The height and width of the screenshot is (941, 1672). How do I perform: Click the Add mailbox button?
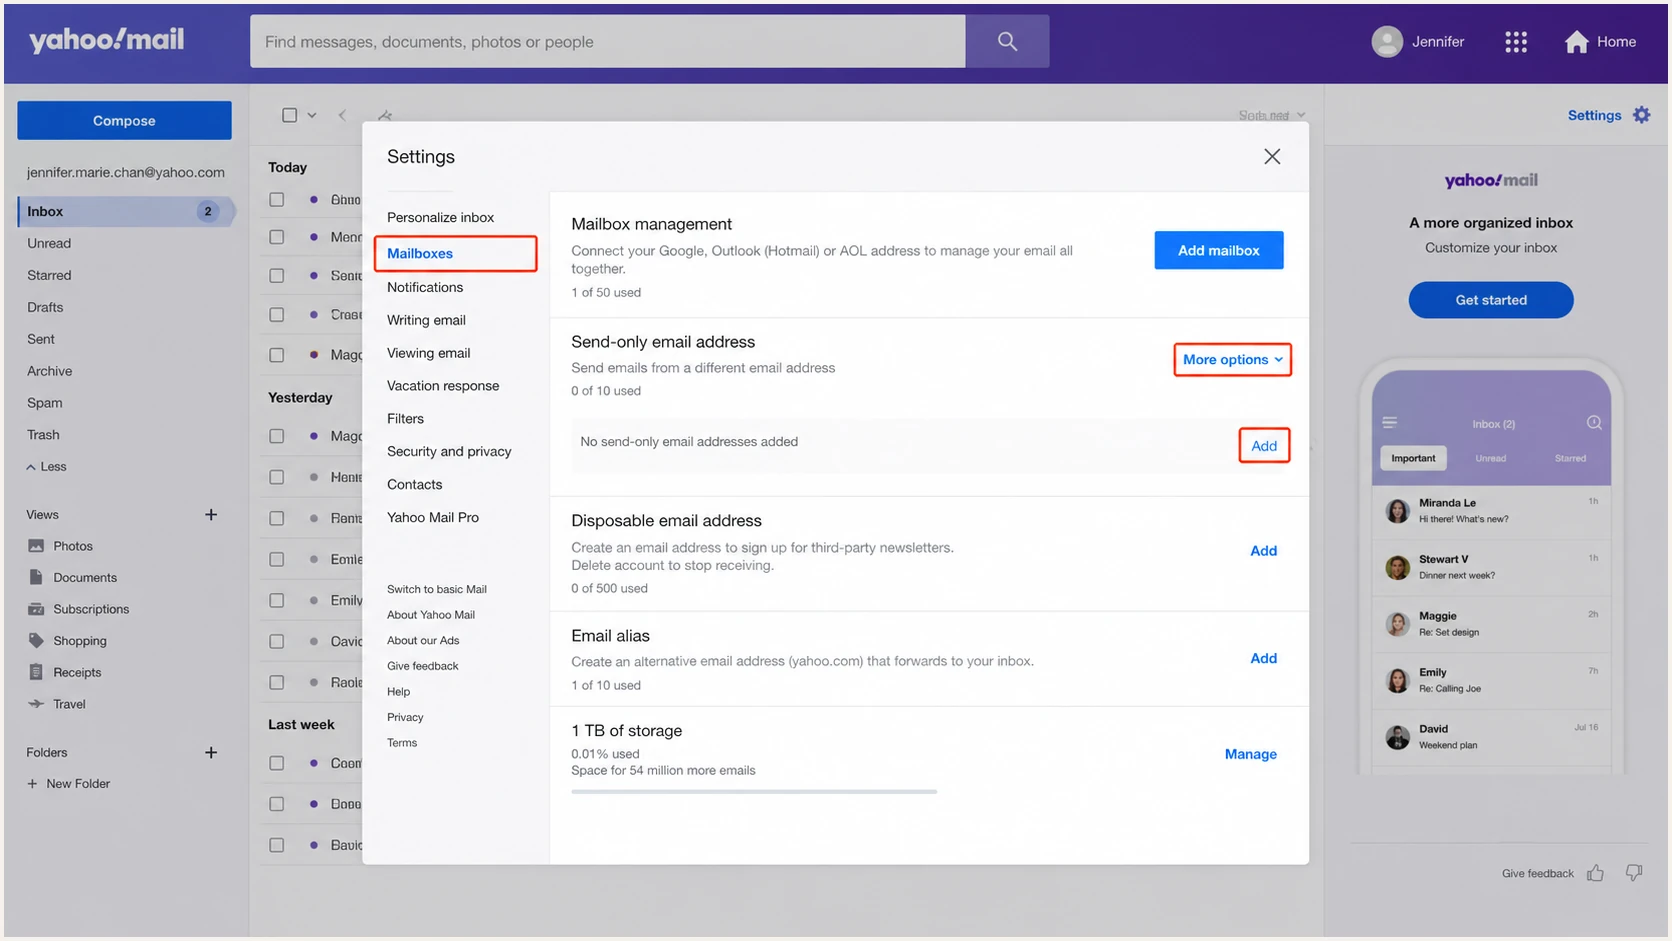pyautogui.click(x=1218, y=250)
